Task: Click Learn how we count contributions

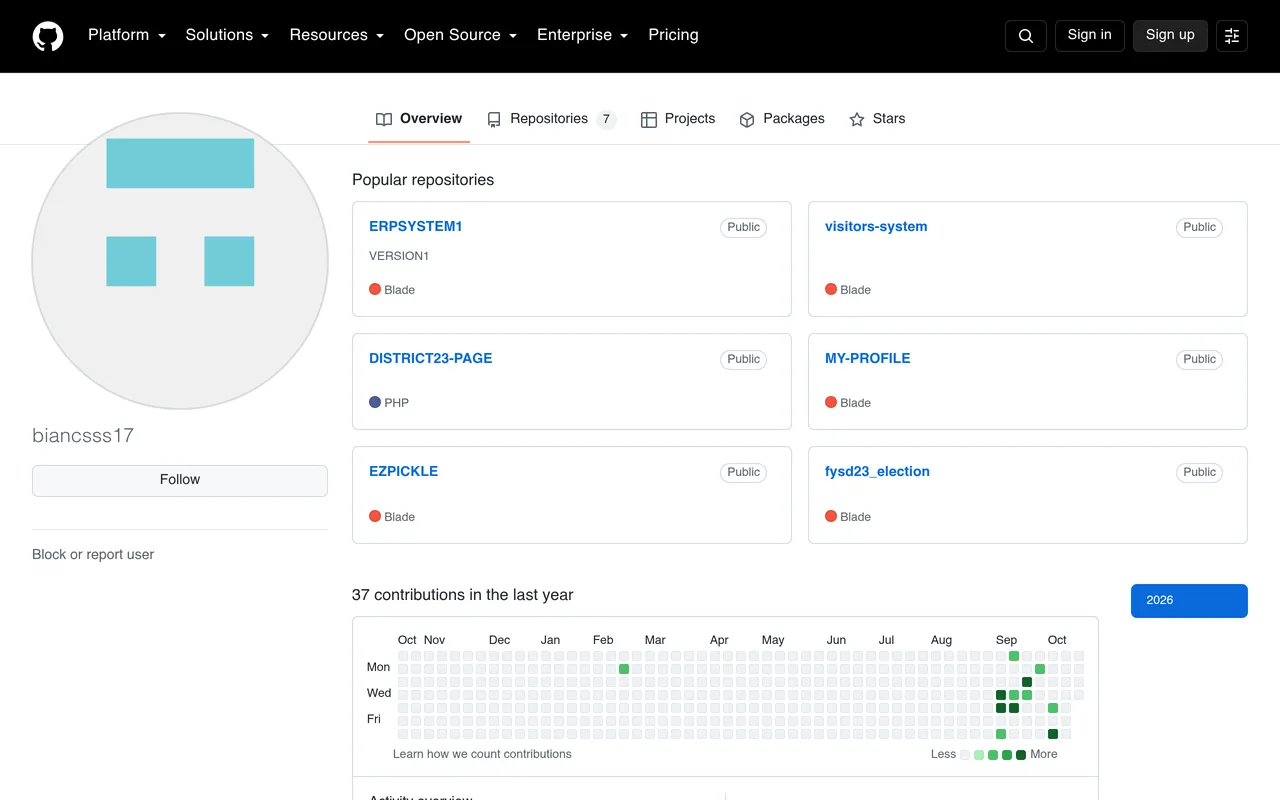Action: (482, 754)
